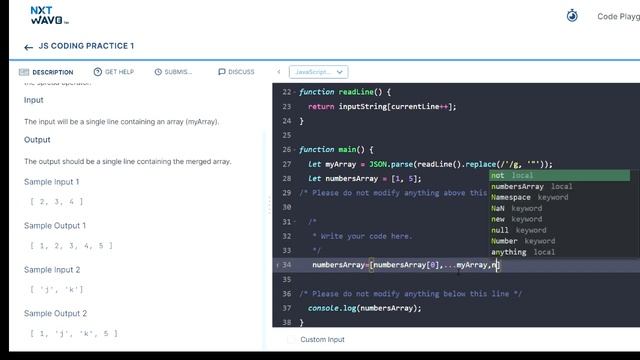Click the panel divider drag handle
Viewport: 640px width, 360px height.
(269, 205)
